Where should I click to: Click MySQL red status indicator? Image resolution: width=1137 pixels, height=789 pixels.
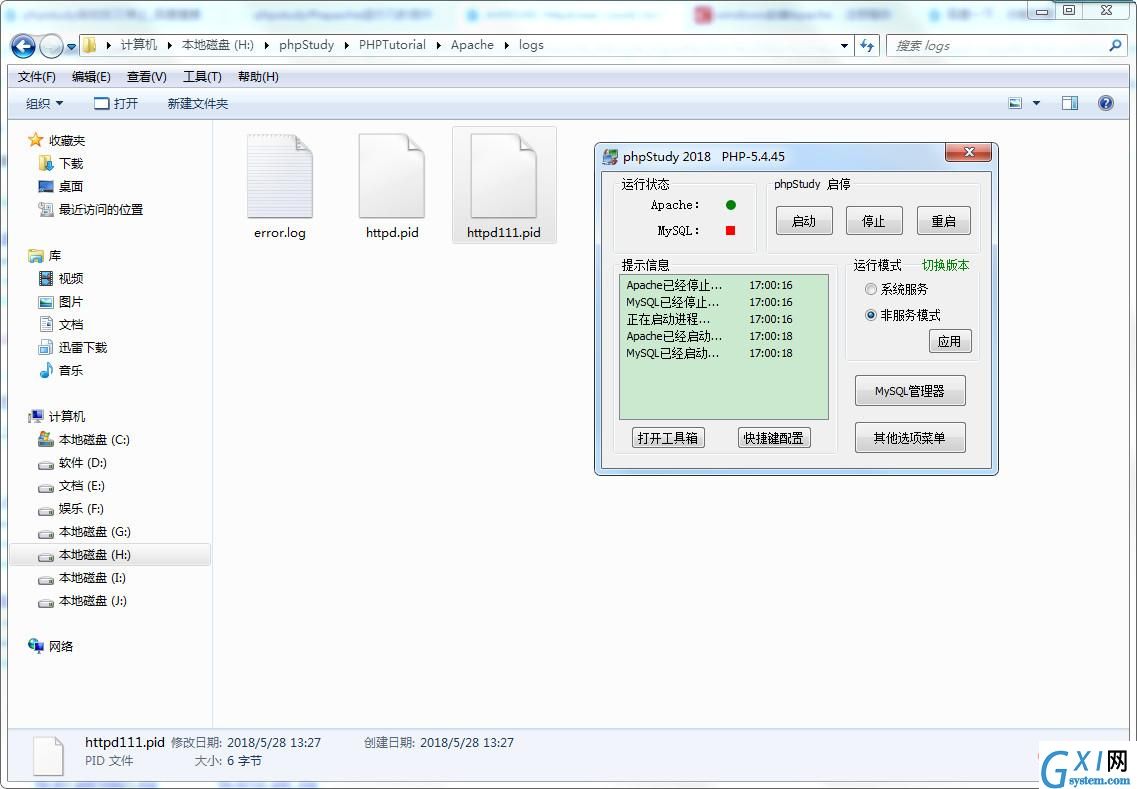730,231
